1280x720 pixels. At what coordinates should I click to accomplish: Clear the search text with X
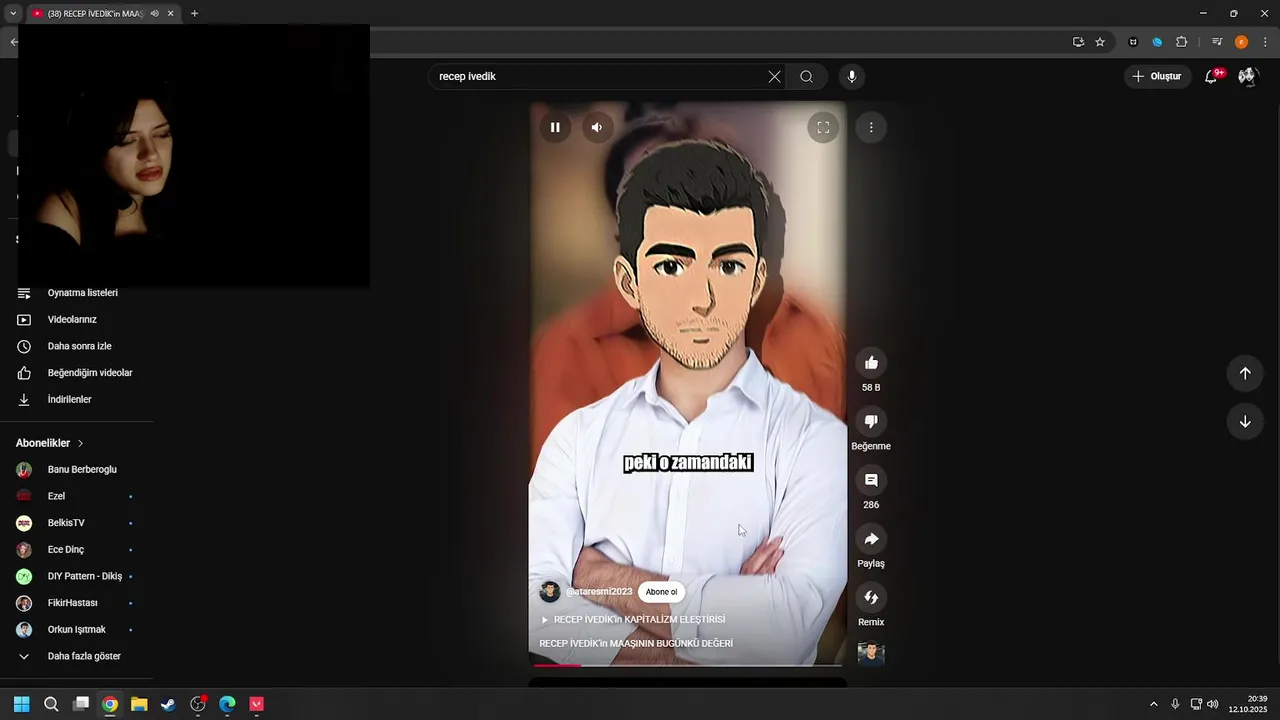(774, 77)
